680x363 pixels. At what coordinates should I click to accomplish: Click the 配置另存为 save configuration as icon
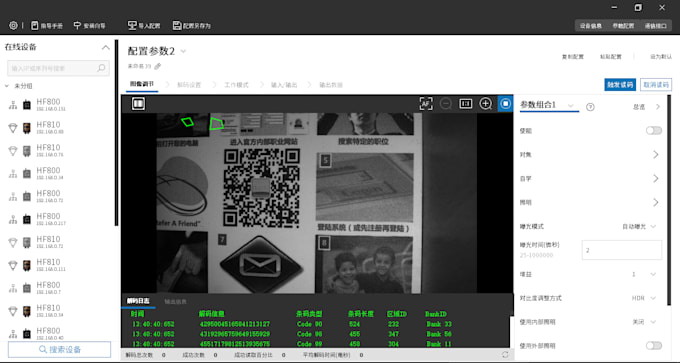pos(177,26)
